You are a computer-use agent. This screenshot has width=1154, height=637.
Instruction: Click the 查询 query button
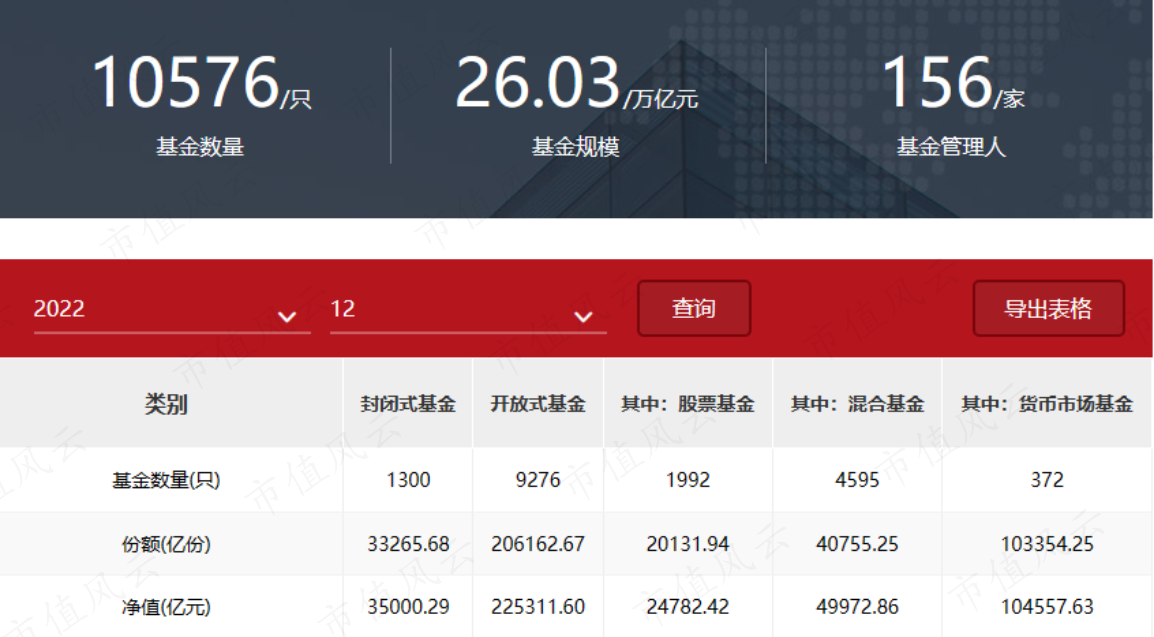coord(694,308)
